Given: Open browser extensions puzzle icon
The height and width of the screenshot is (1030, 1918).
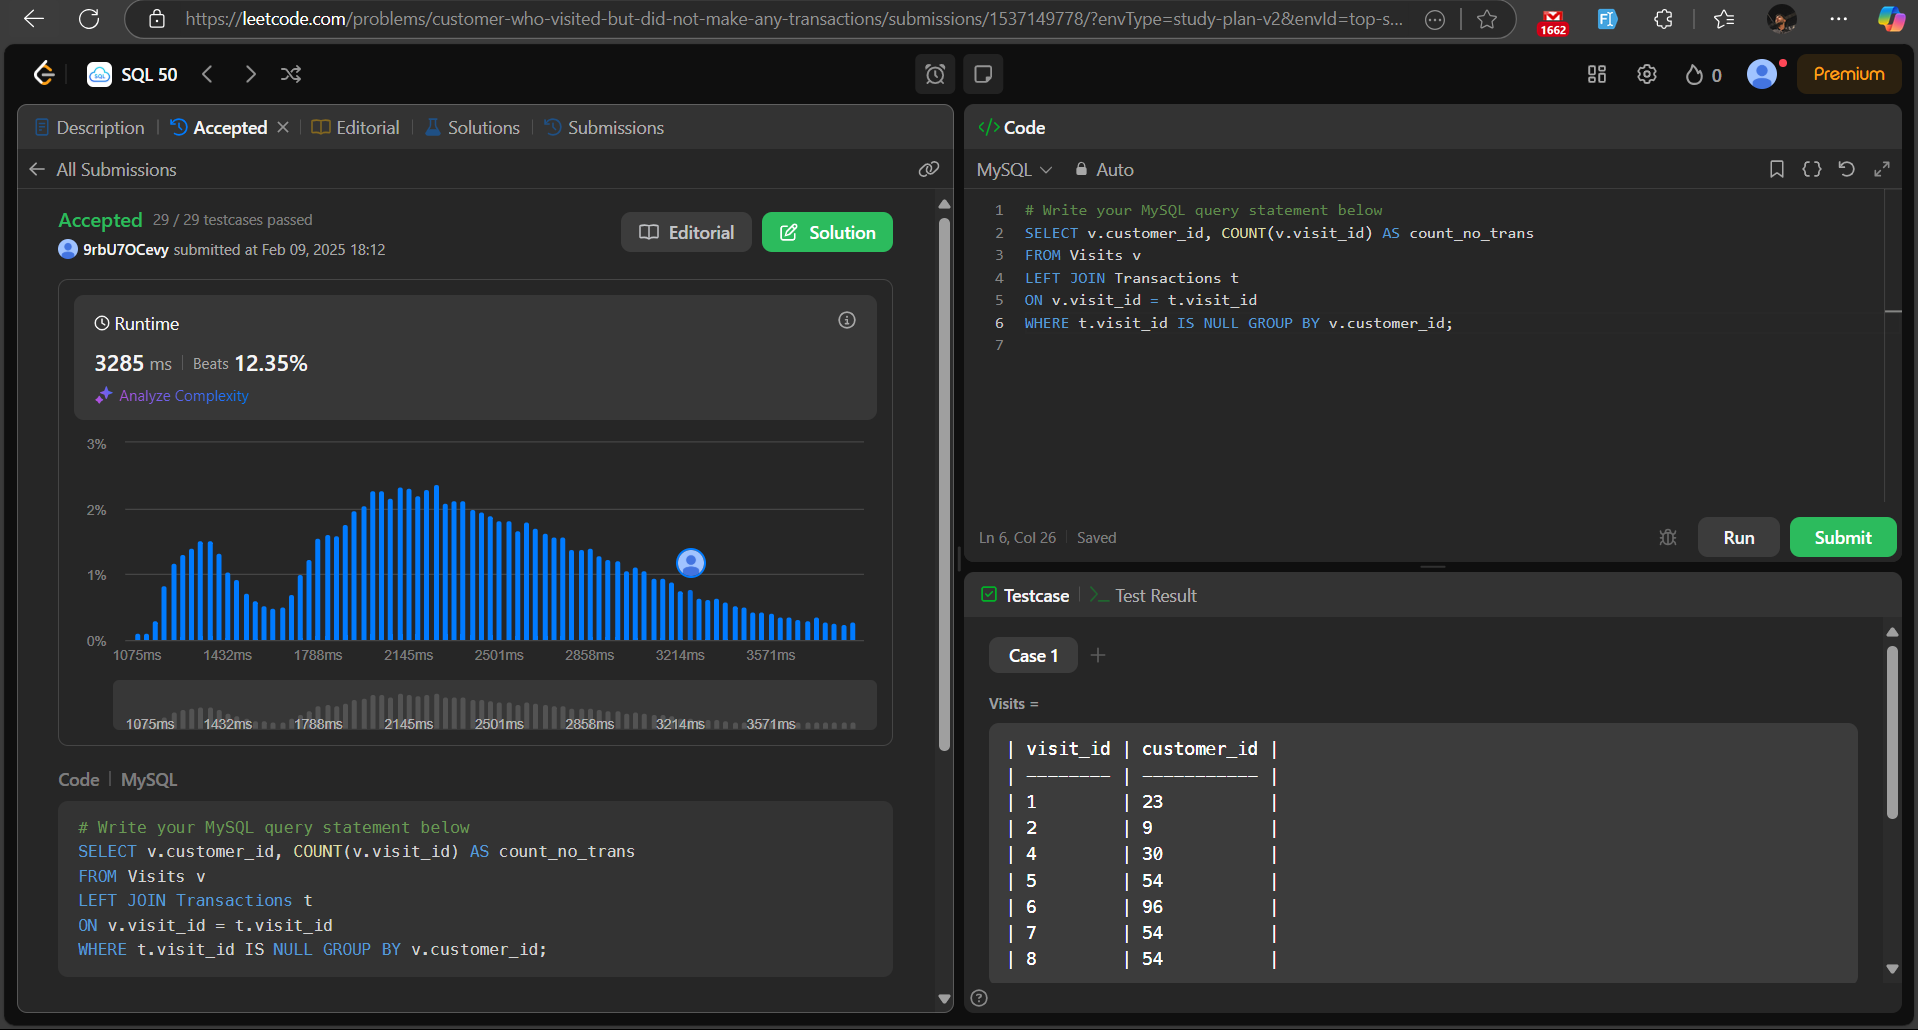Looking at the screenshot, I should (x=1663, y=19).
